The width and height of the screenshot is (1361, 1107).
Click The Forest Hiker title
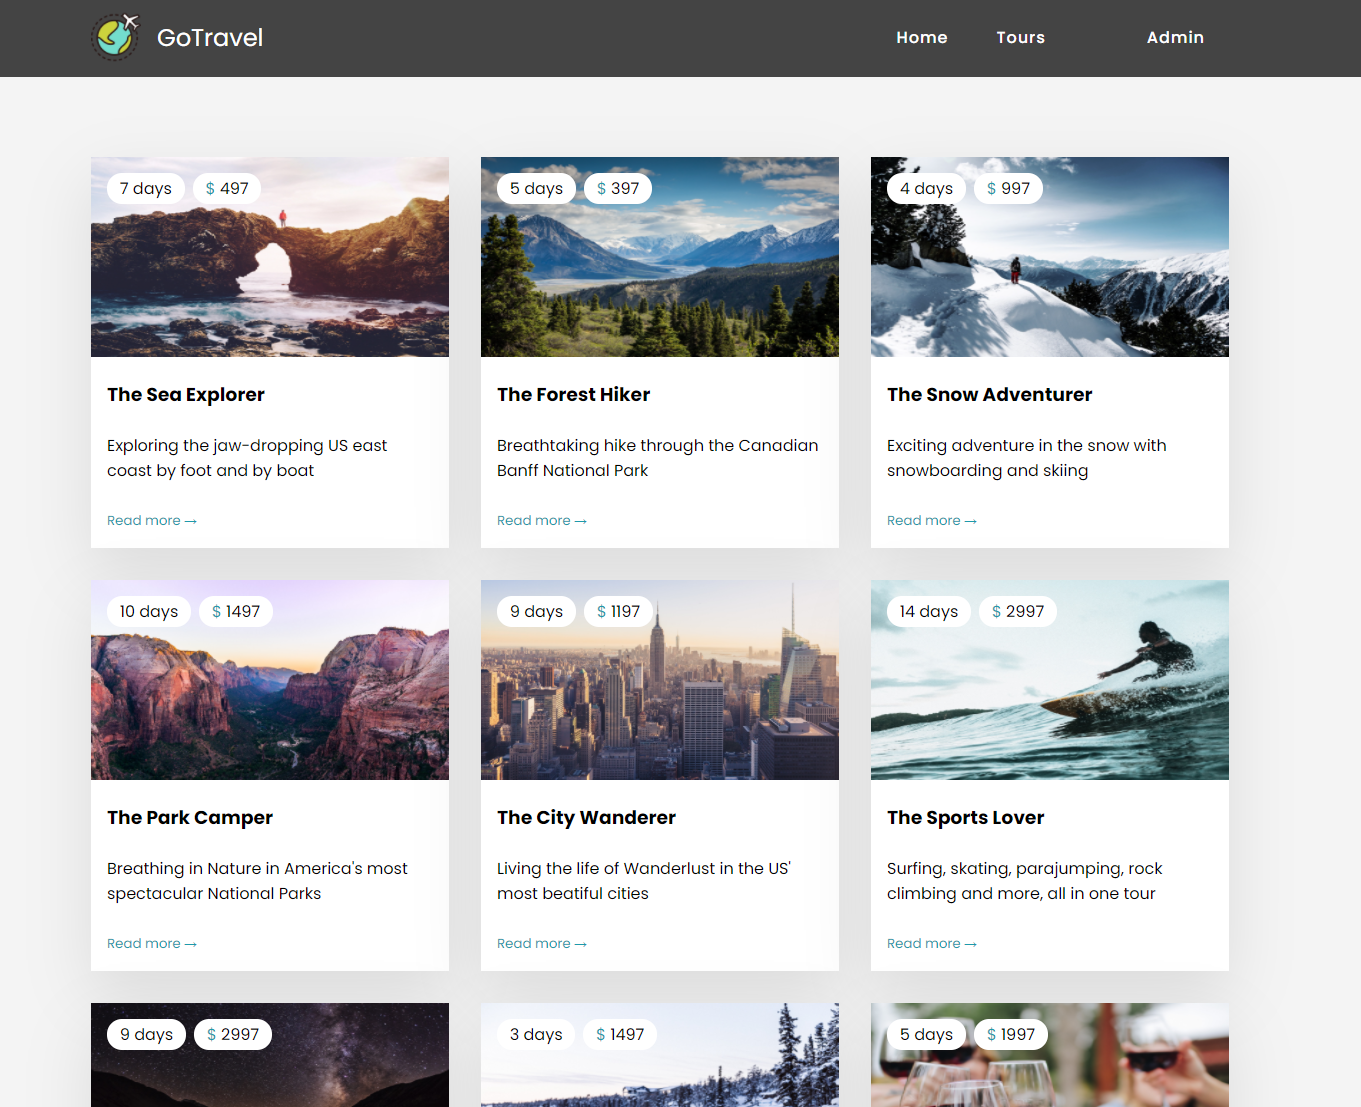click(x=574, y=395)
